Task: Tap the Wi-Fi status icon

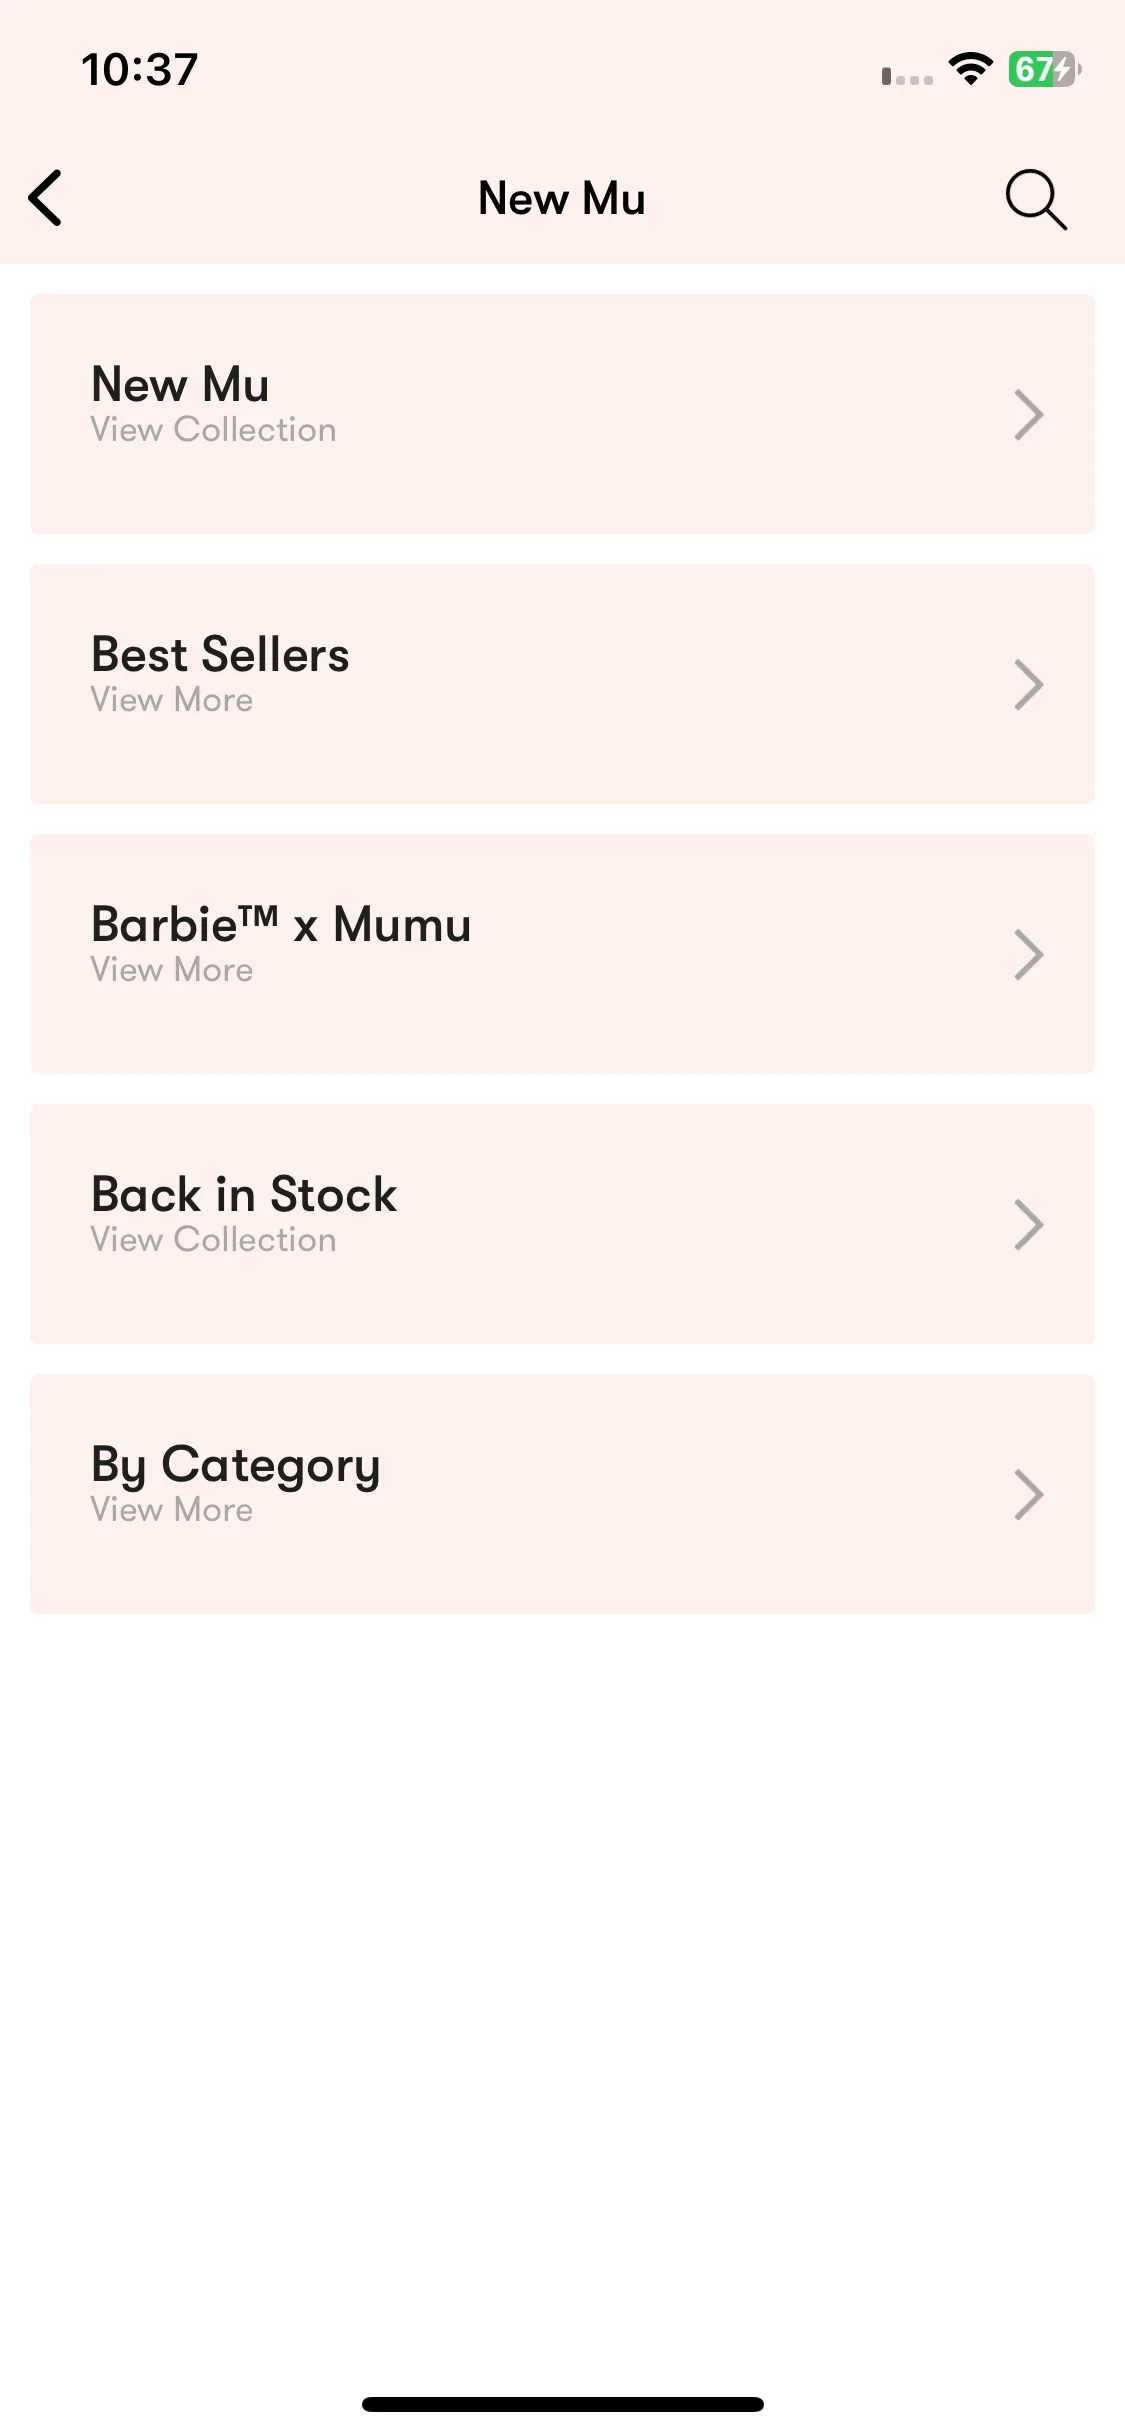Action: (x=970, y=69)
